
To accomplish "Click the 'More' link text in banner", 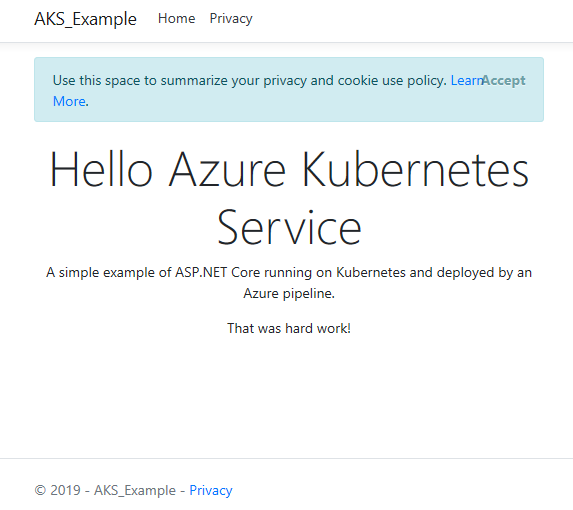I will point(69,101).
